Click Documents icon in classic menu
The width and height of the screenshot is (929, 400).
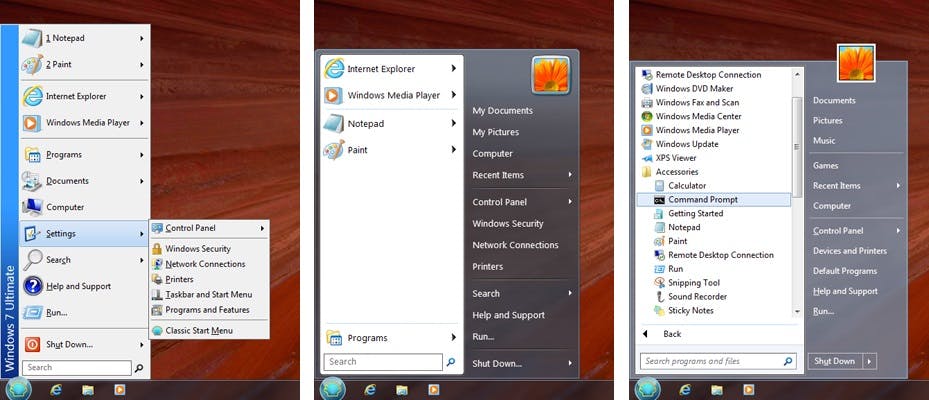(x=33, y=181)
